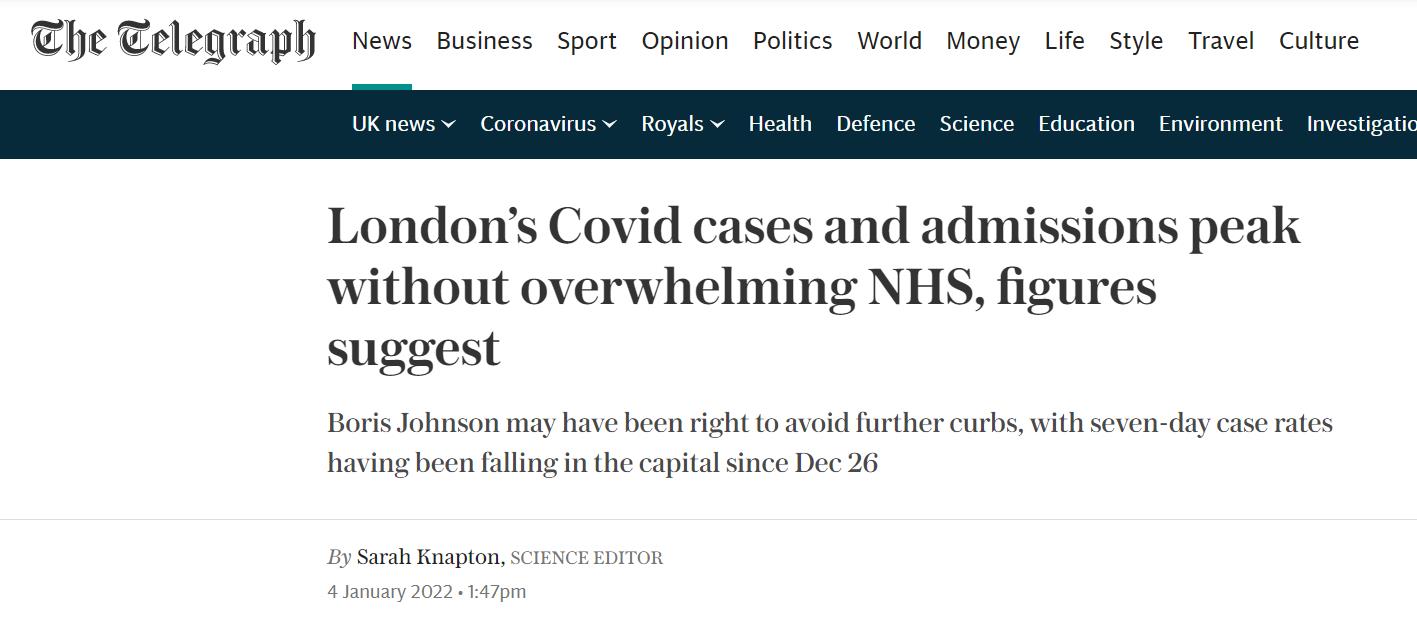Click the Environment subsection link
This screenshot has height=621, width=1417.
[1220, 124]
